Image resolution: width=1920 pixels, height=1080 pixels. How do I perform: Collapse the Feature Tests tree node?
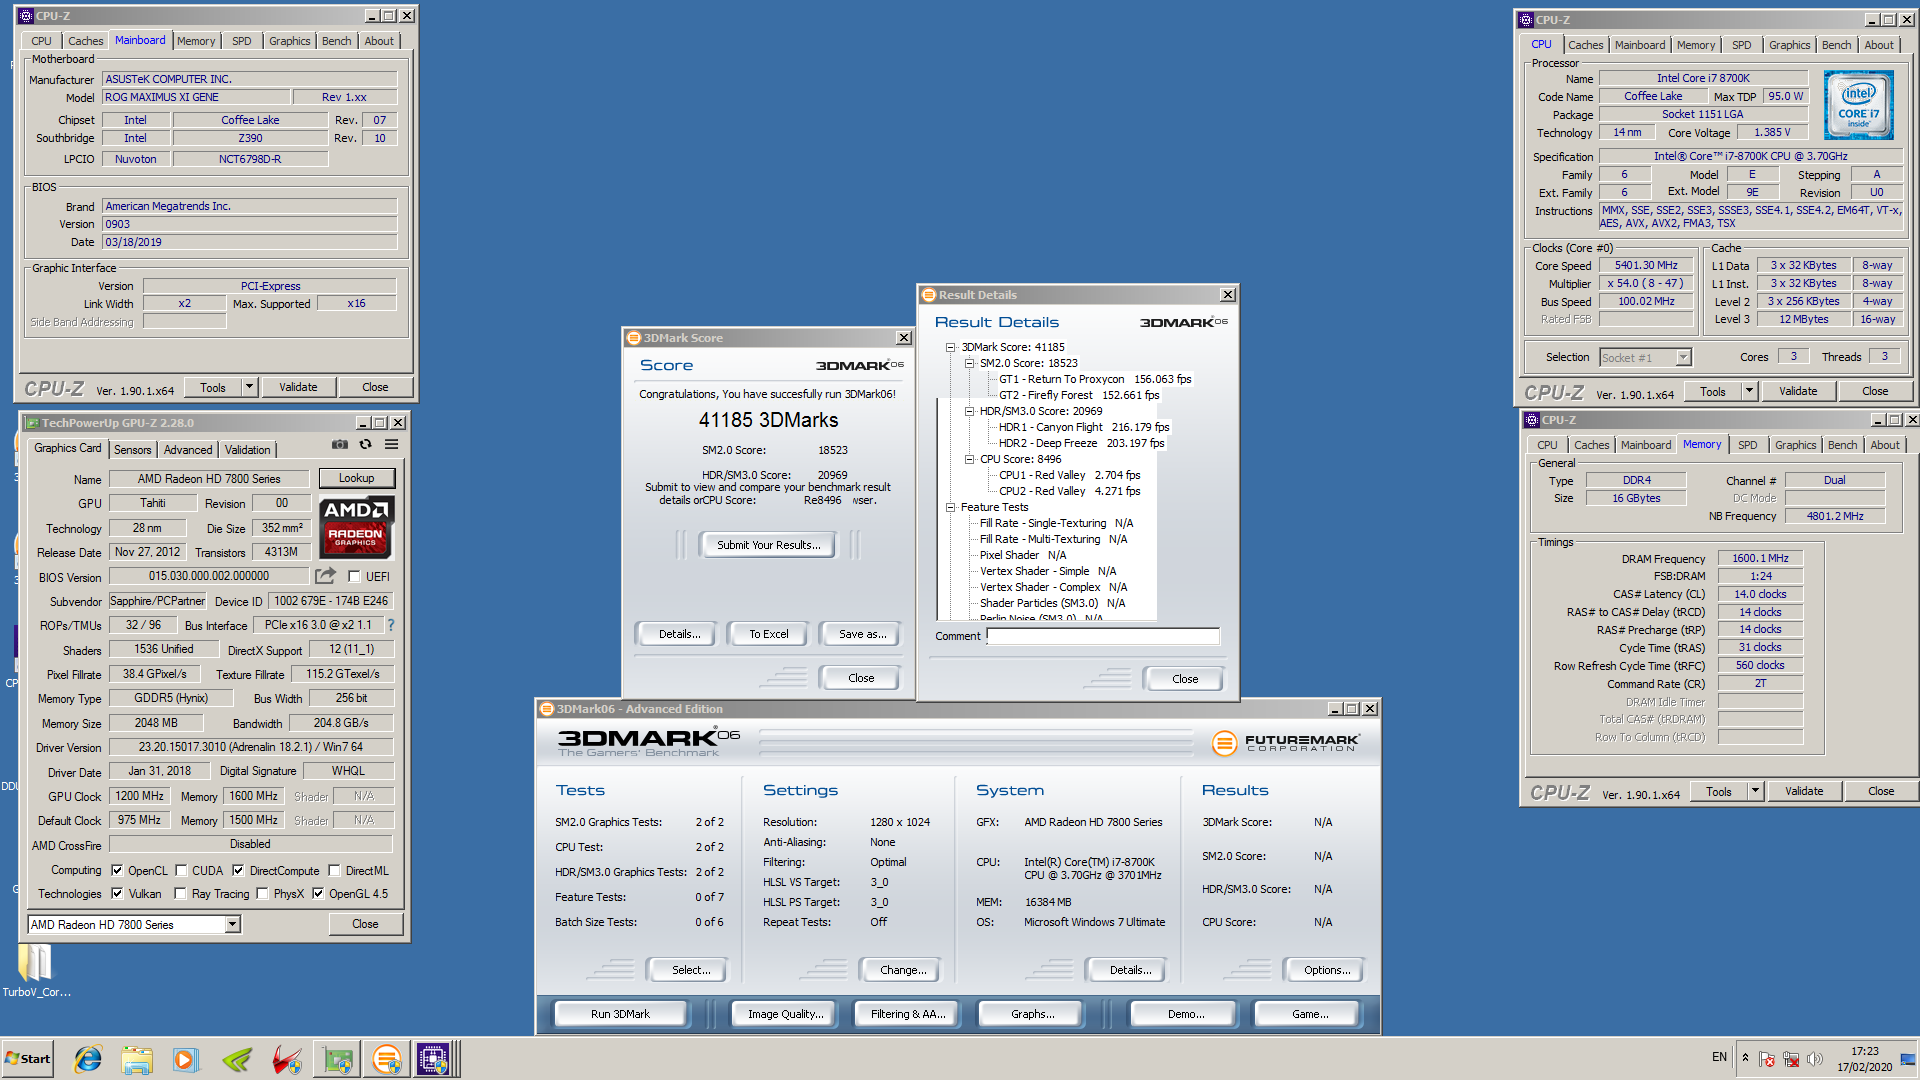950,507
